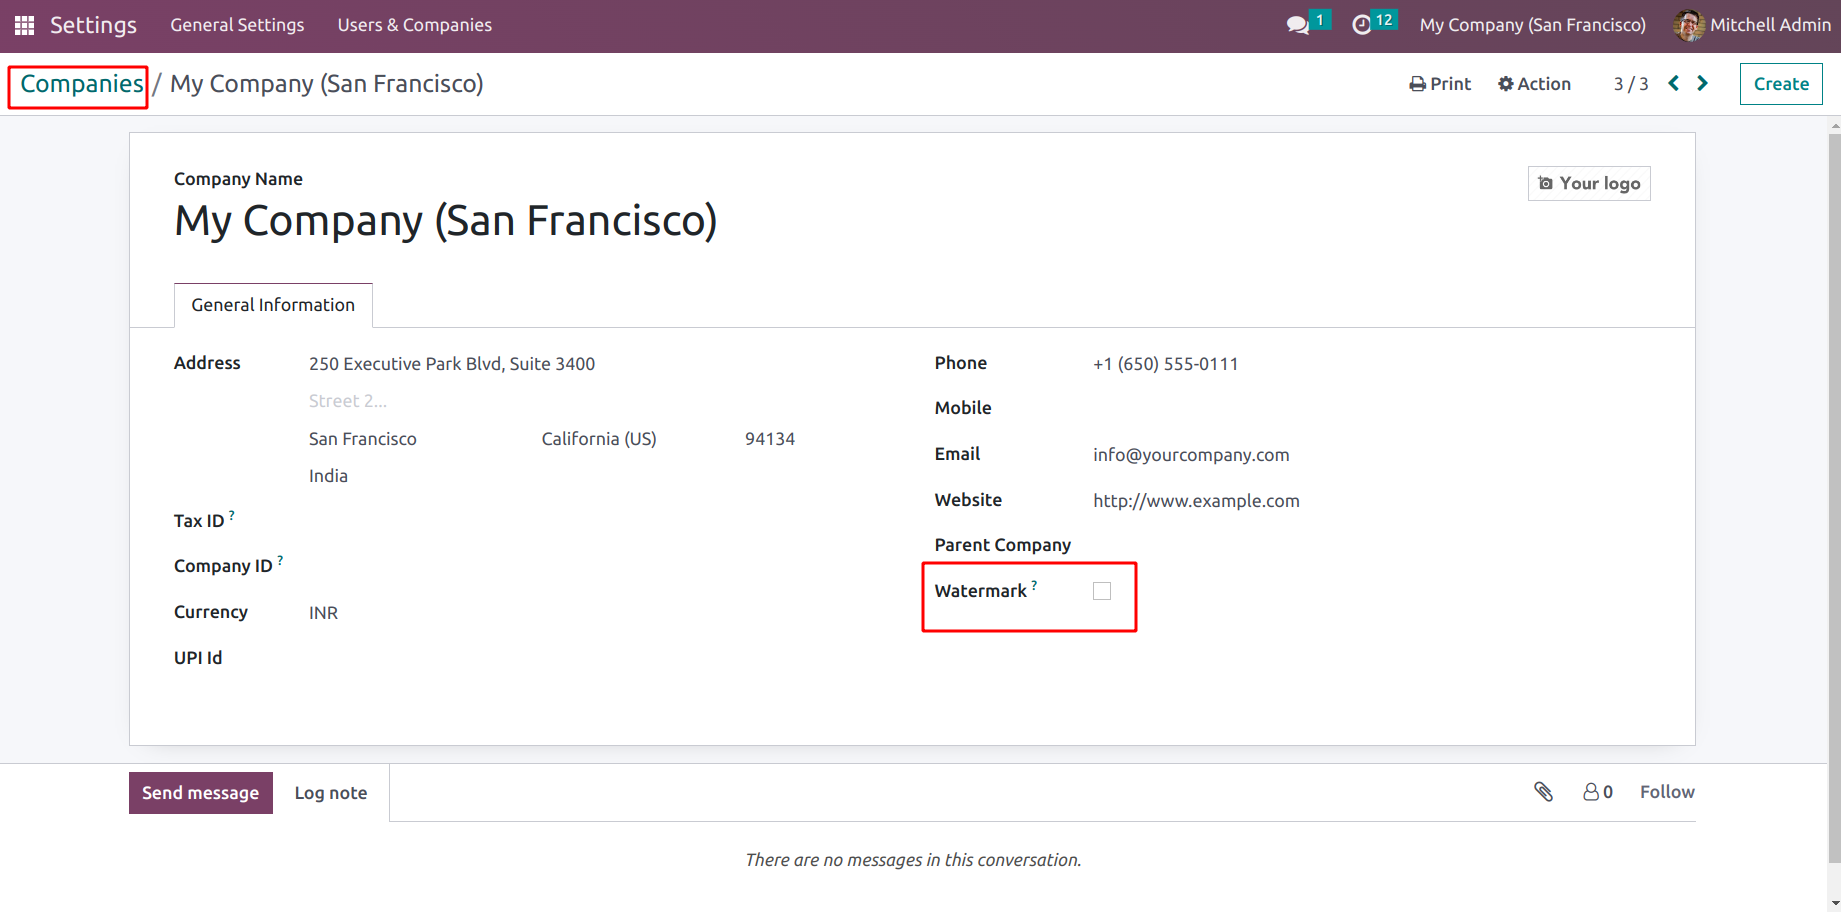The width and height of the screenshot is (1841, 912).
Task: Show Watermark help tooltip mark
Action: [x=1034, y=585]
